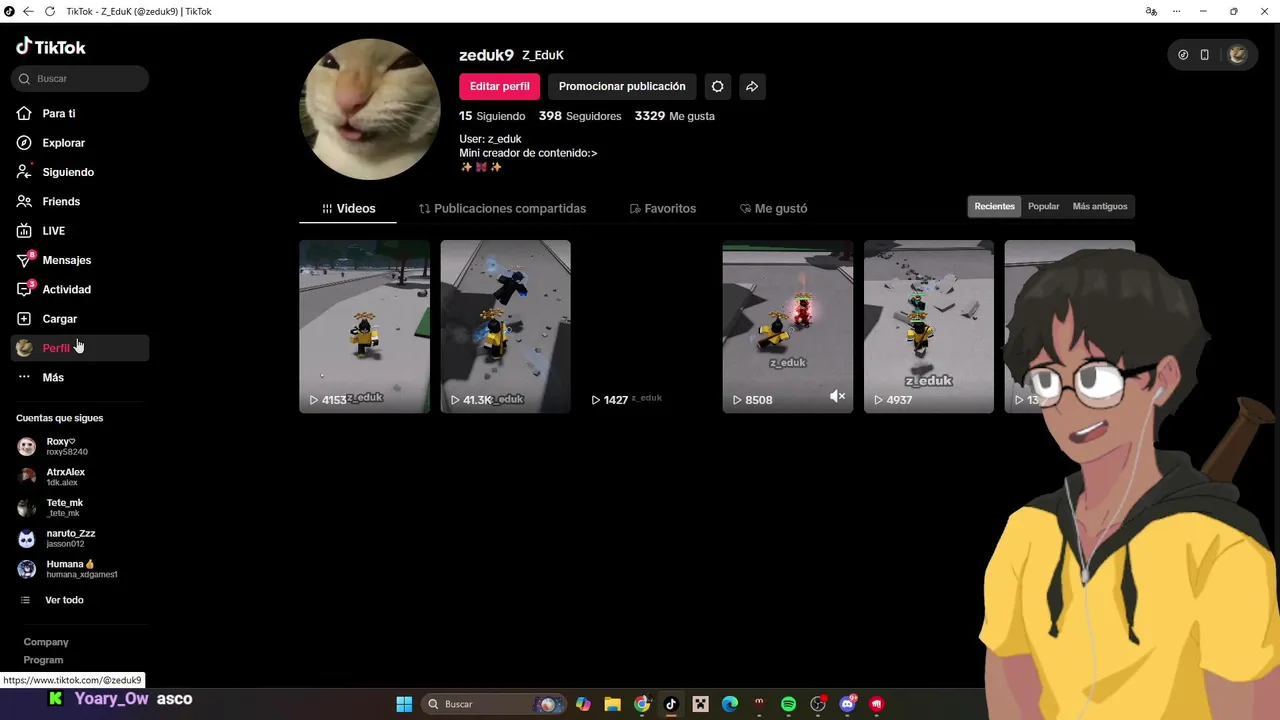
Task: Switch to the Videos tab
Action: [x=348, y=208]
